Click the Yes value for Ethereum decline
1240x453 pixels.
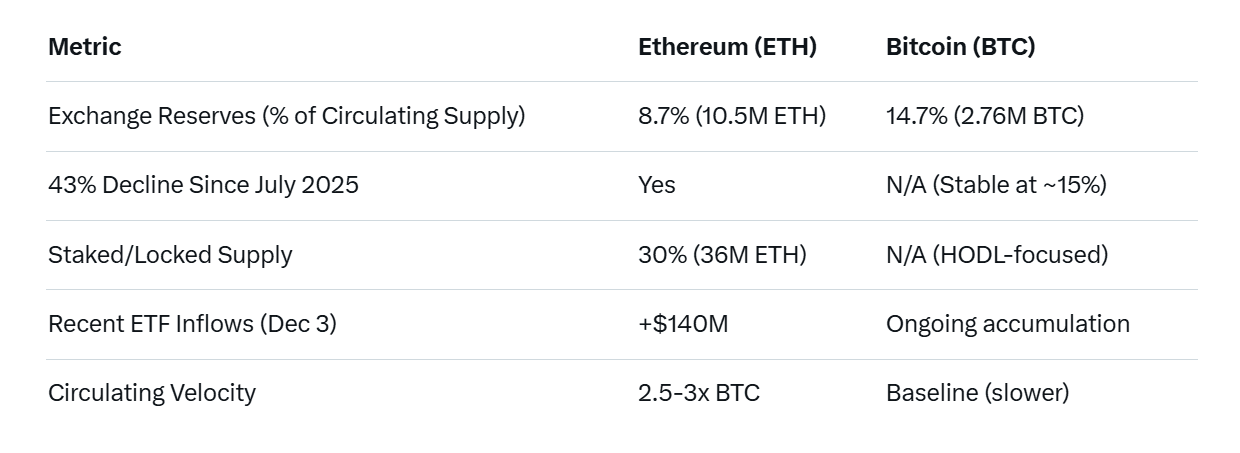point(657,185)
